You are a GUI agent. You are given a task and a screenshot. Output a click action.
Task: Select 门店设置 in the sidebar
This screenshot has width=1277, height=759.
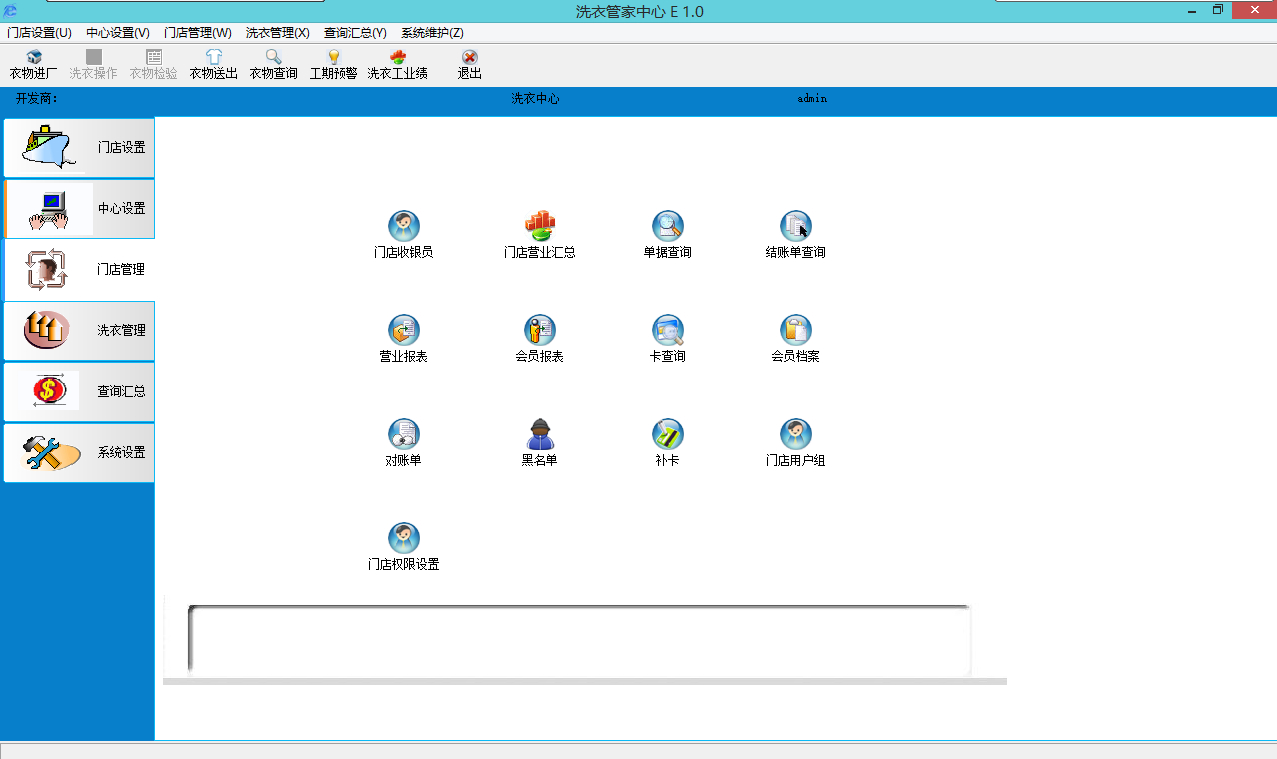tap(79, 148)
